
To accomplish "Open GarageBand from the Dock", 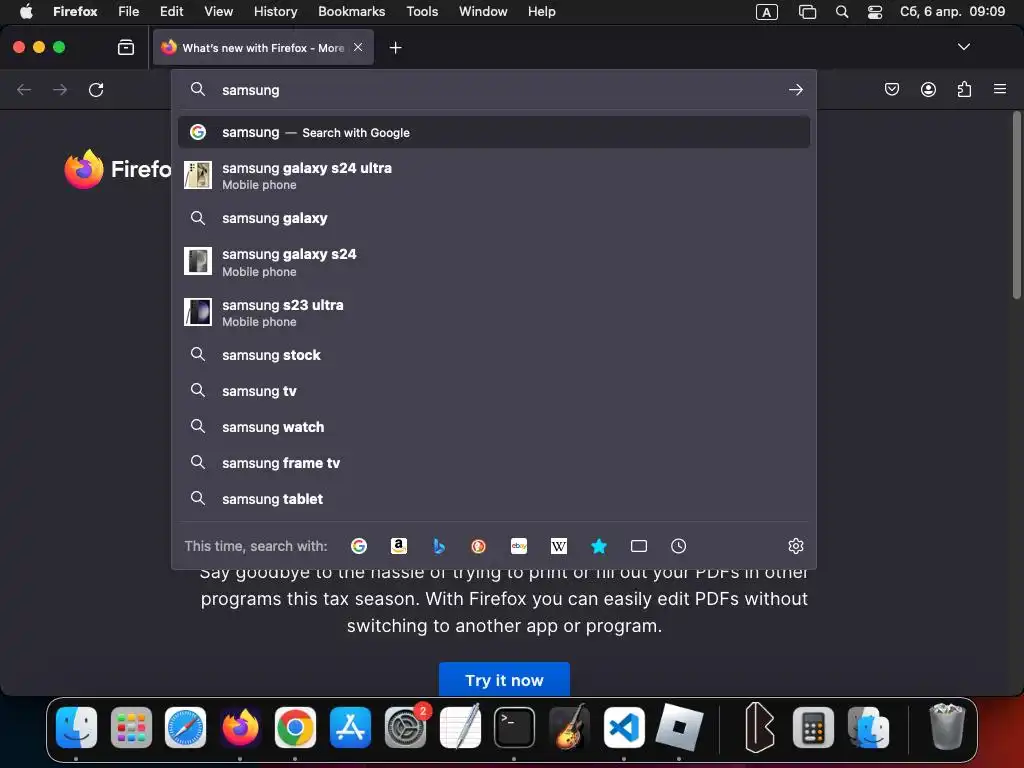I will pos(569,727).
